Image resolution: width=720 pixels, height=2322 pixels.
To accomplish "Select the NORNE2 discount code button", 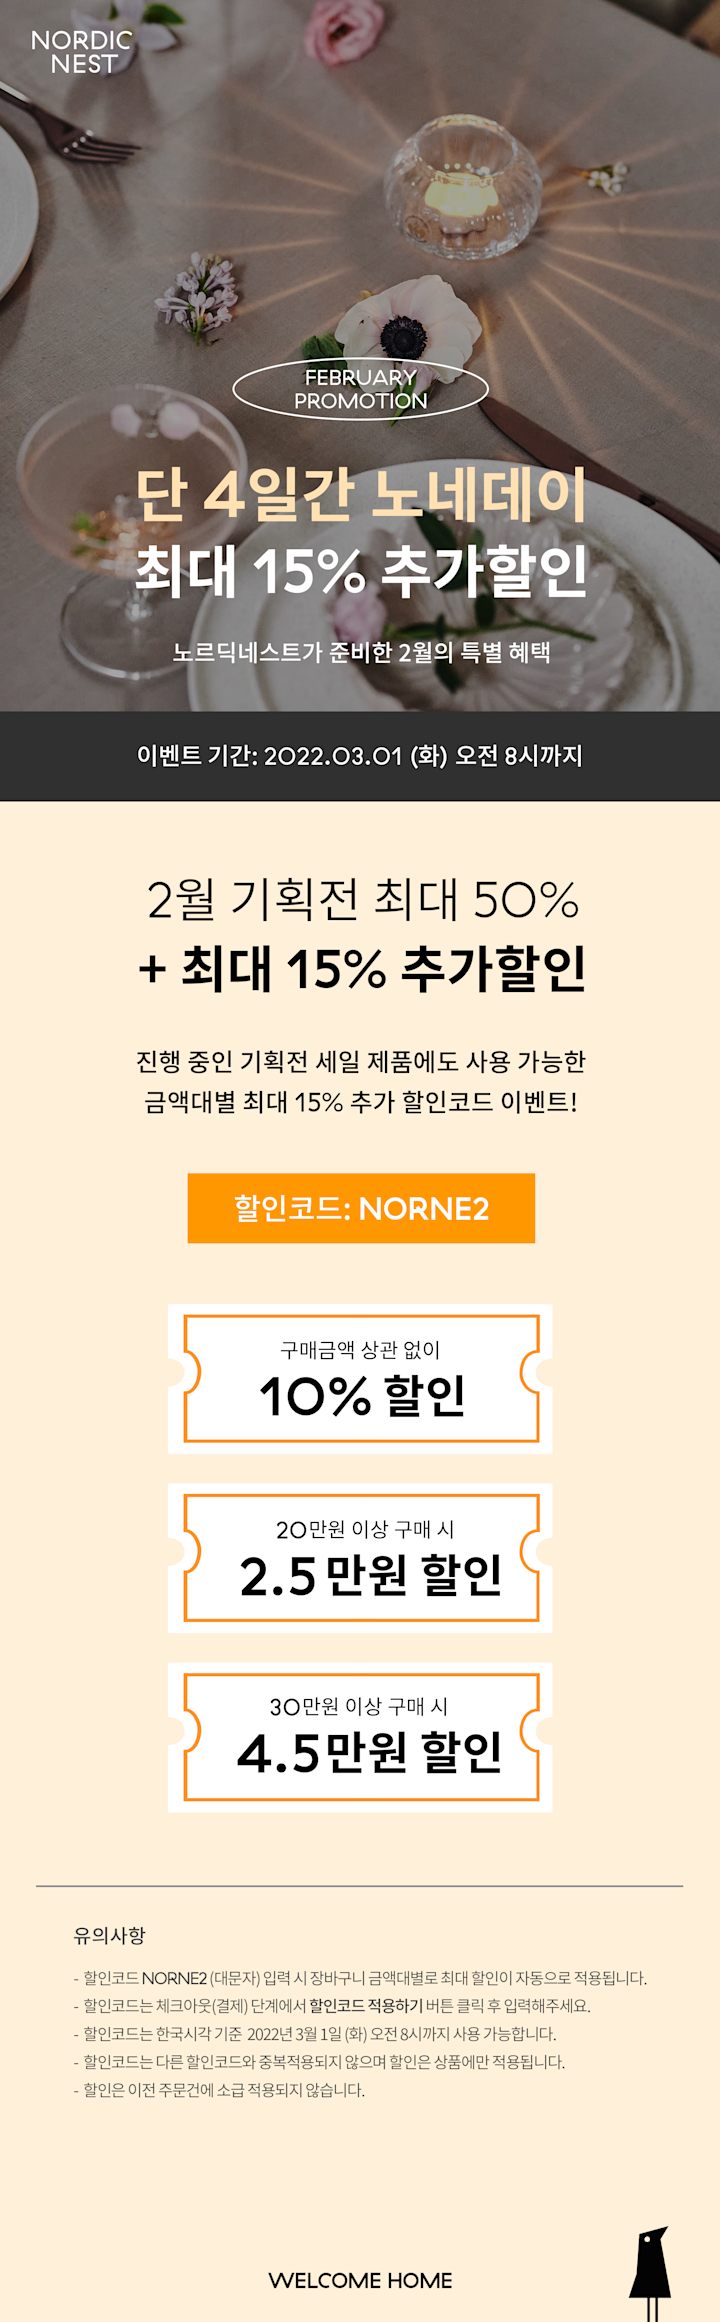I will 361,1208.
